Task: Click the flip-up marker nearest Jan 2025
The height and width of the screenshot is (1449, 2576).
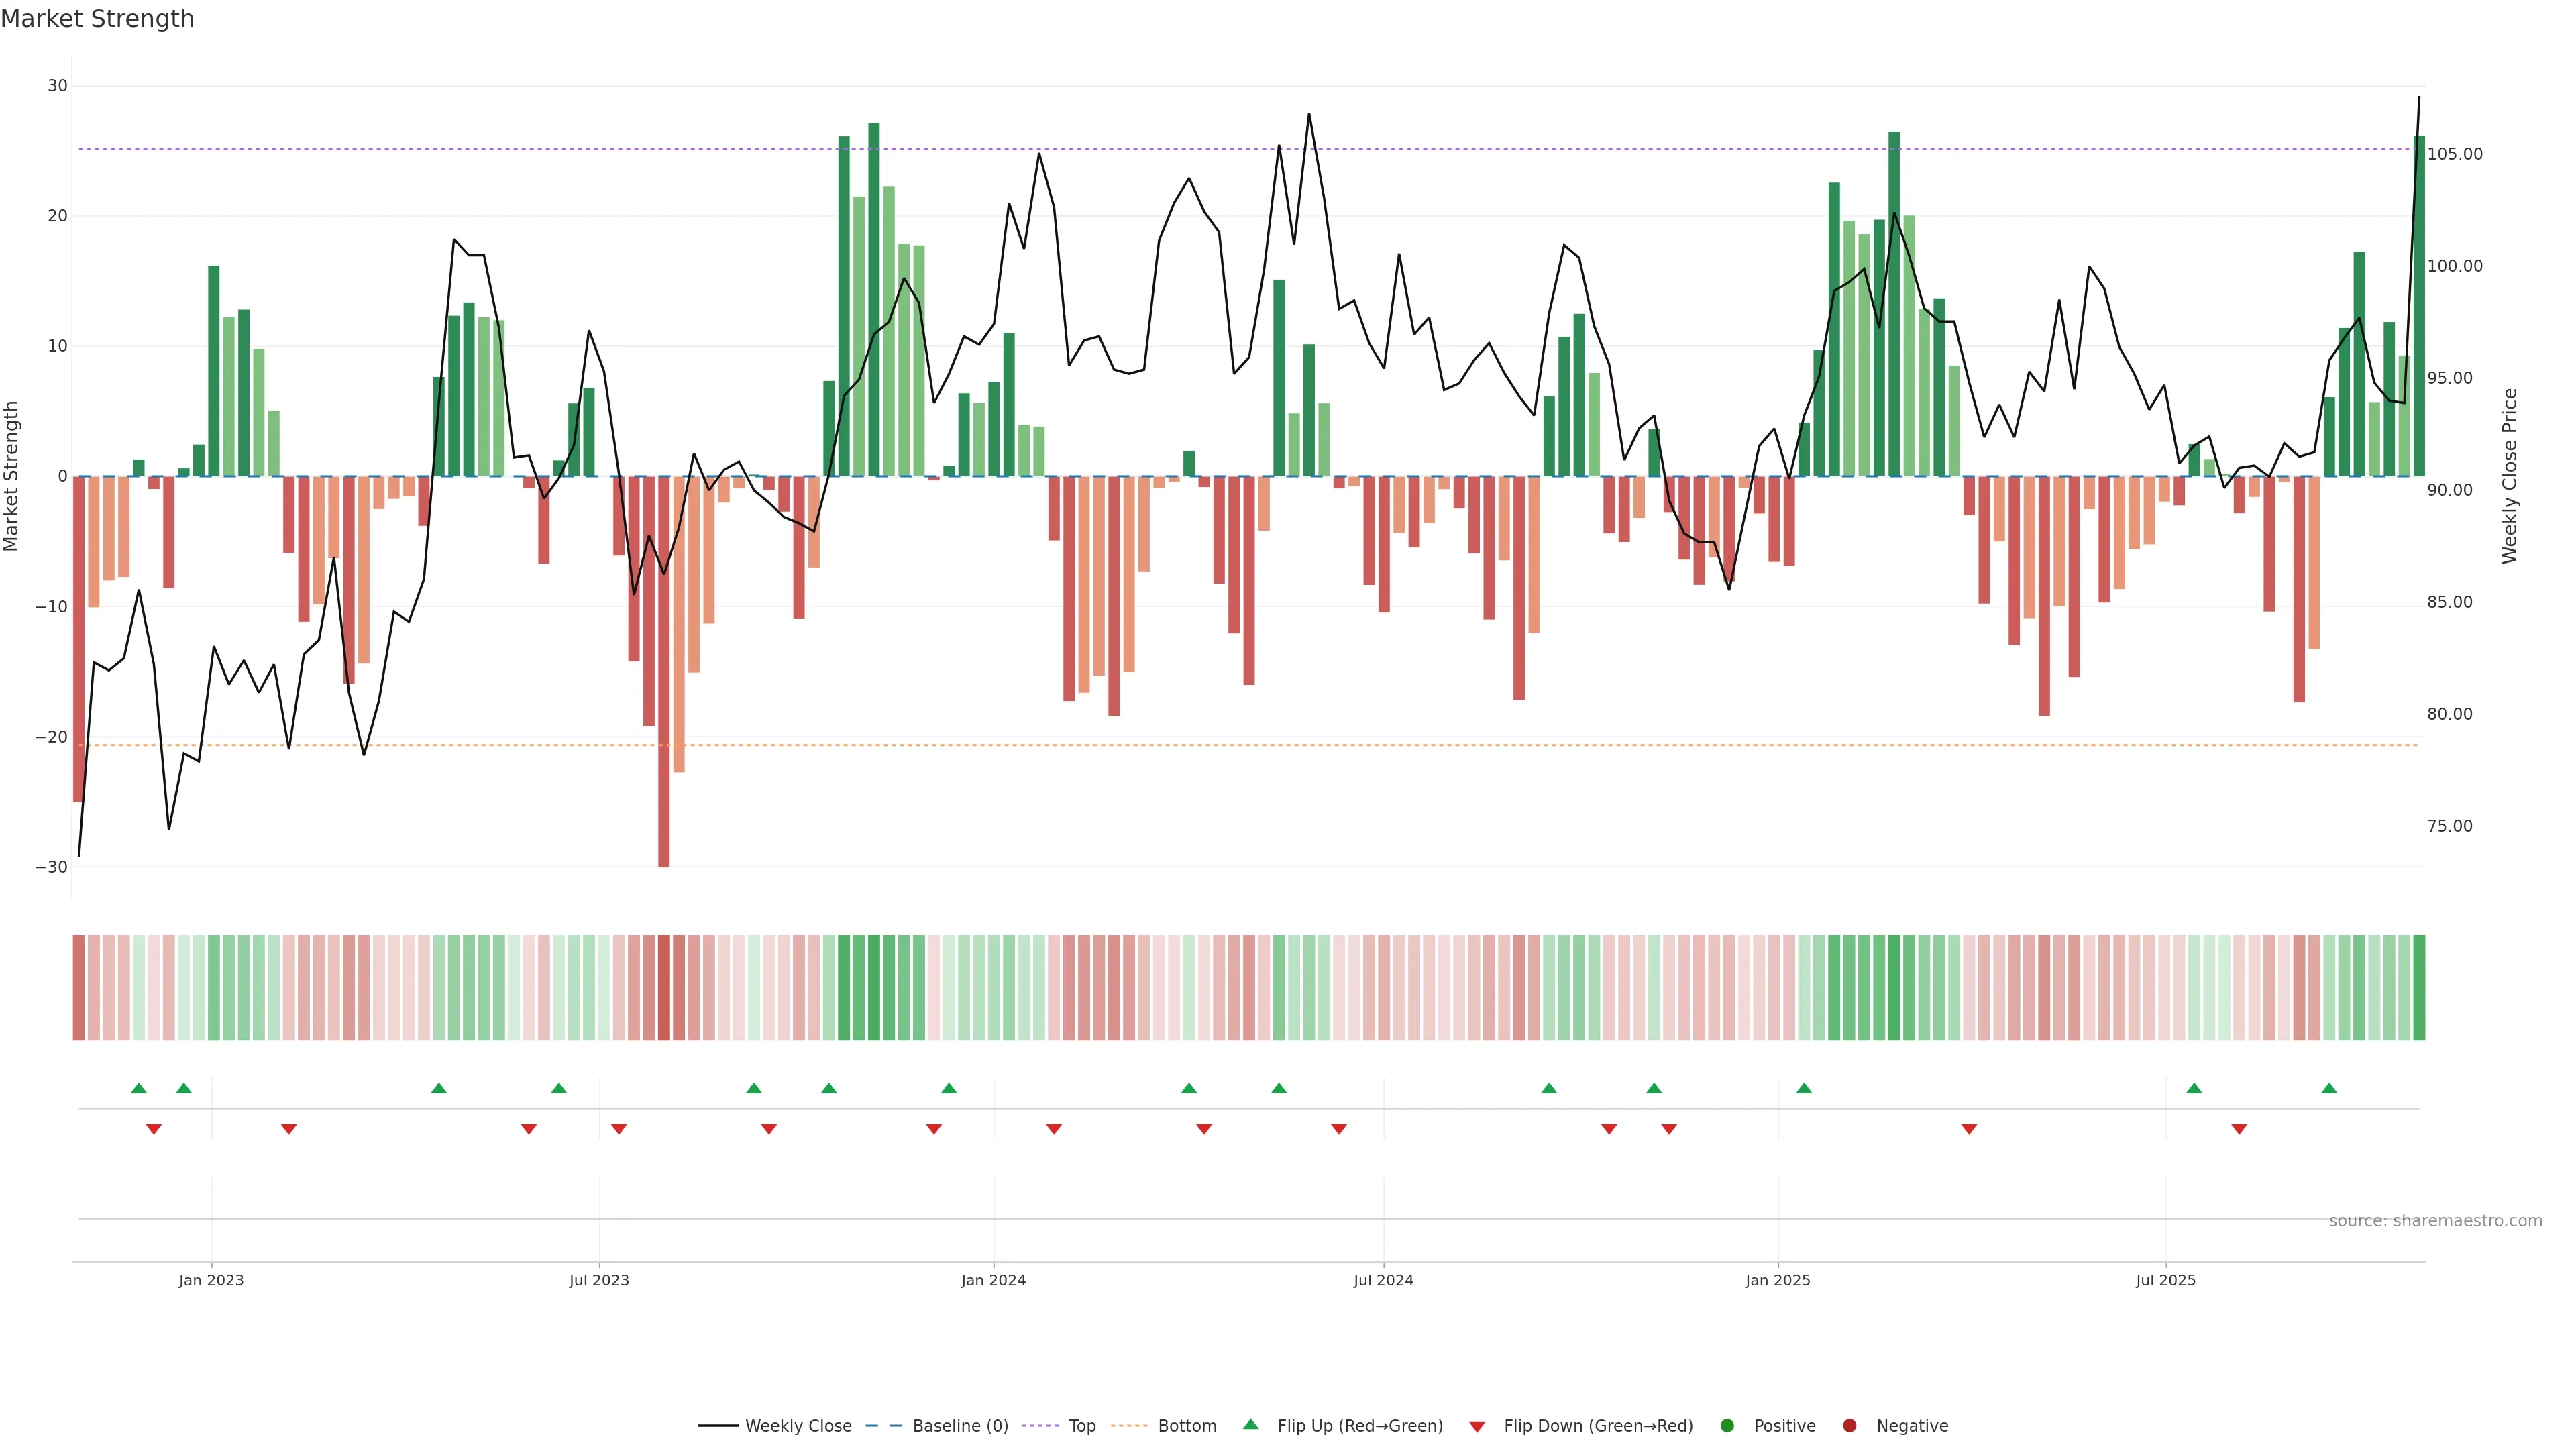Action: (x=1804, y=1088)
